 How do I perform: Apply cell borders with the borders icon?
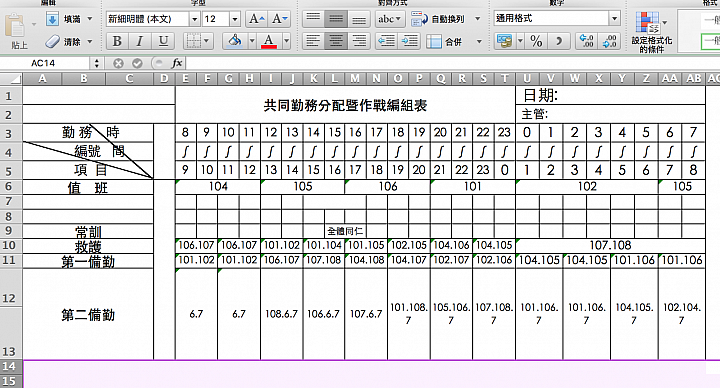tap(193, 41)
